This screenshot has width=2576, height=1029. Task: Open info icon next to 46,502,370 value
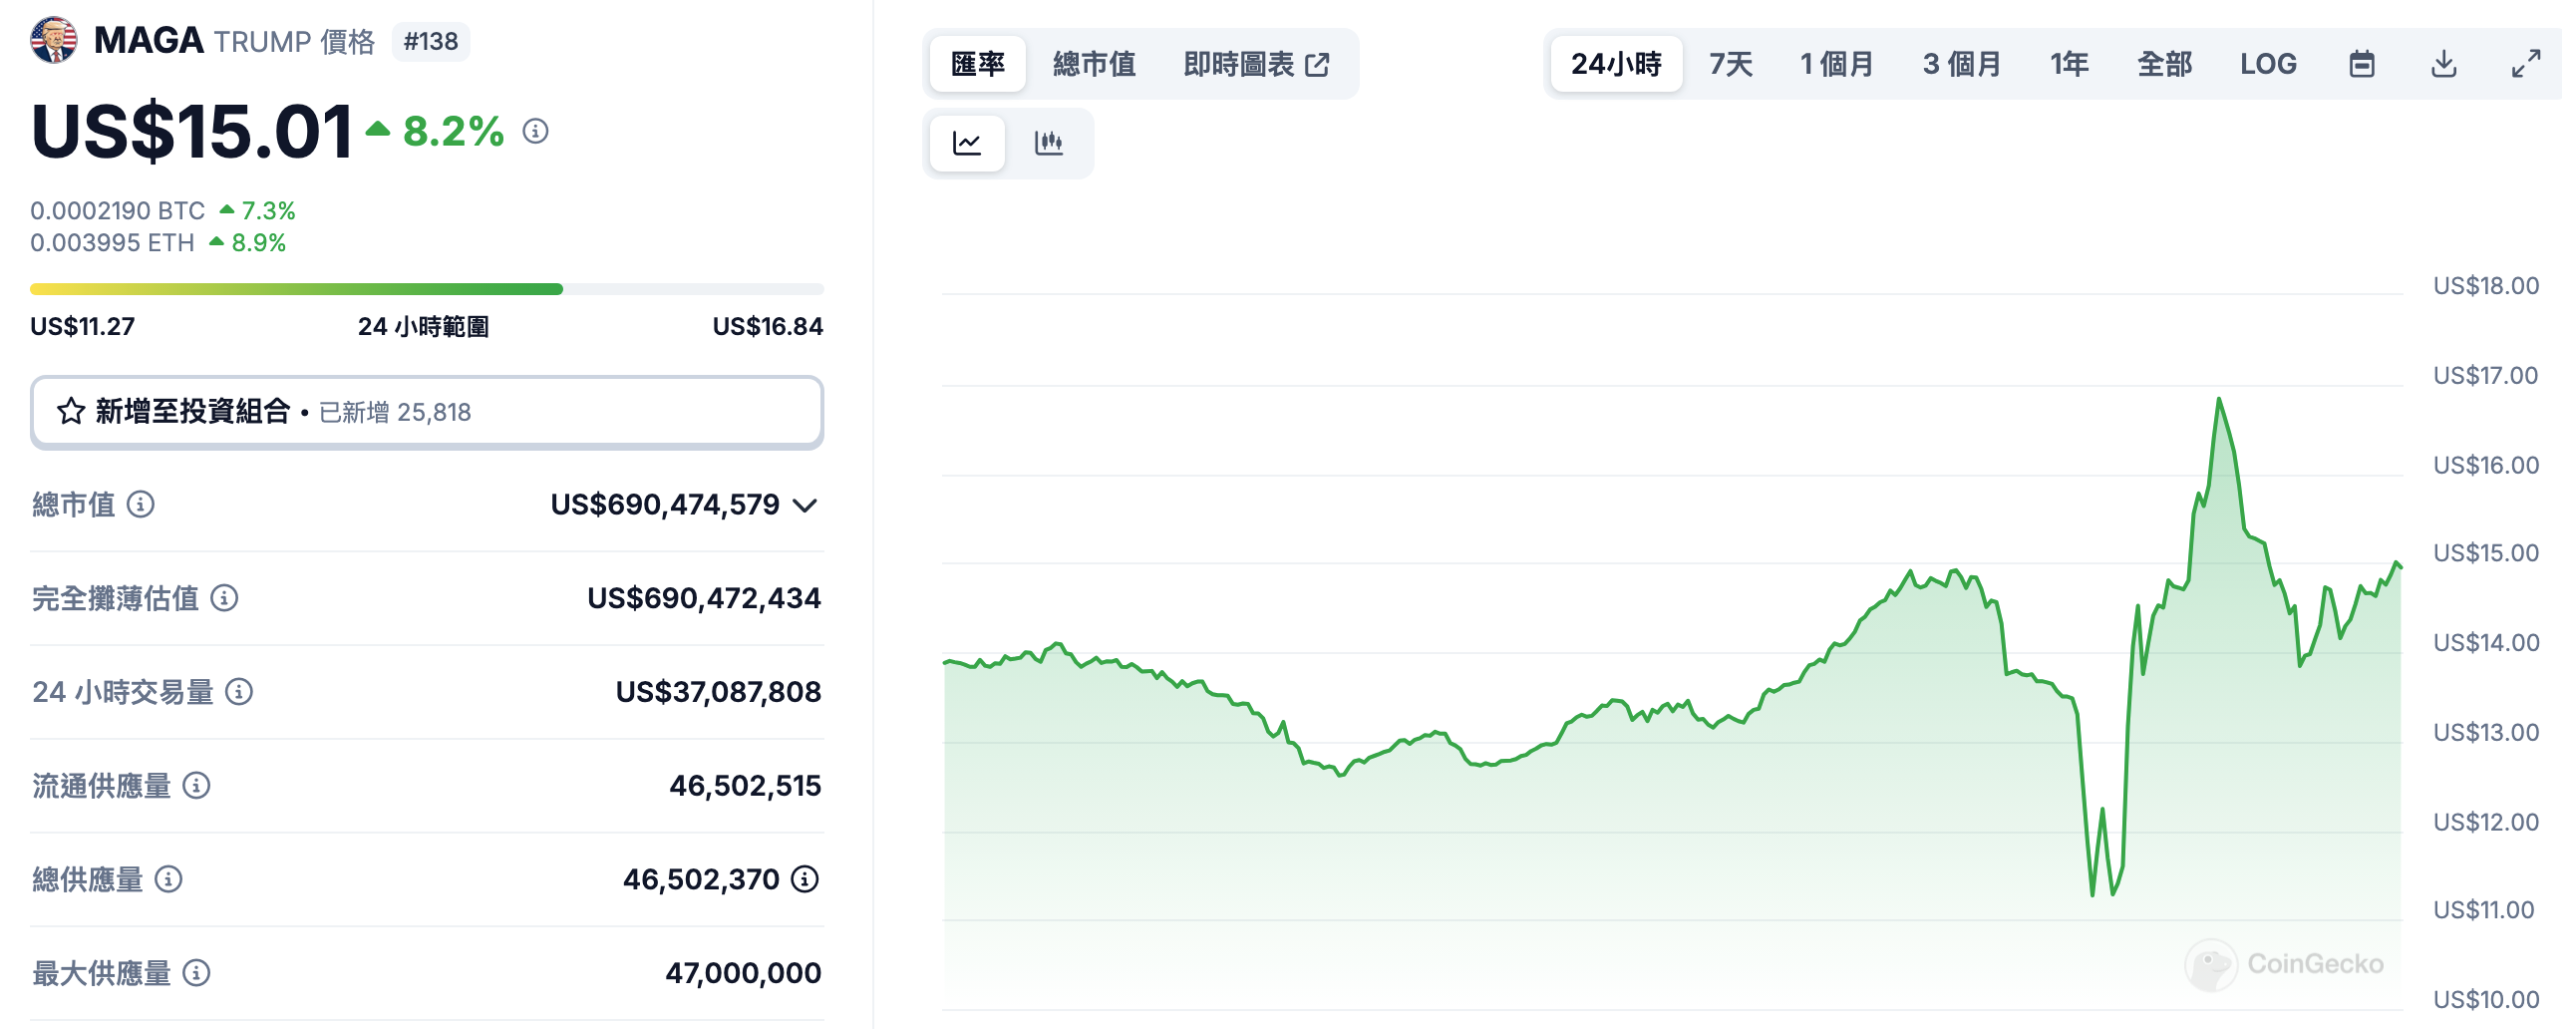click(805, 879)
